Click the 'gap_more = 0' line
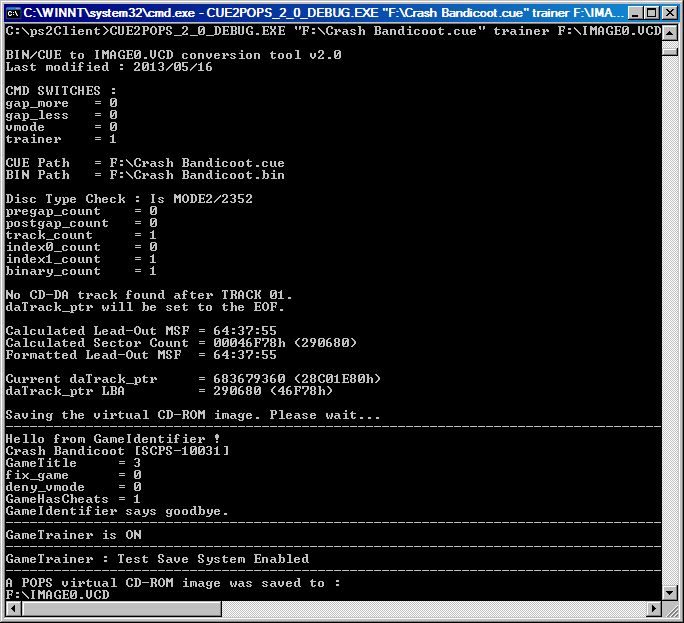 pyautogui.click(x=62, y=103)
